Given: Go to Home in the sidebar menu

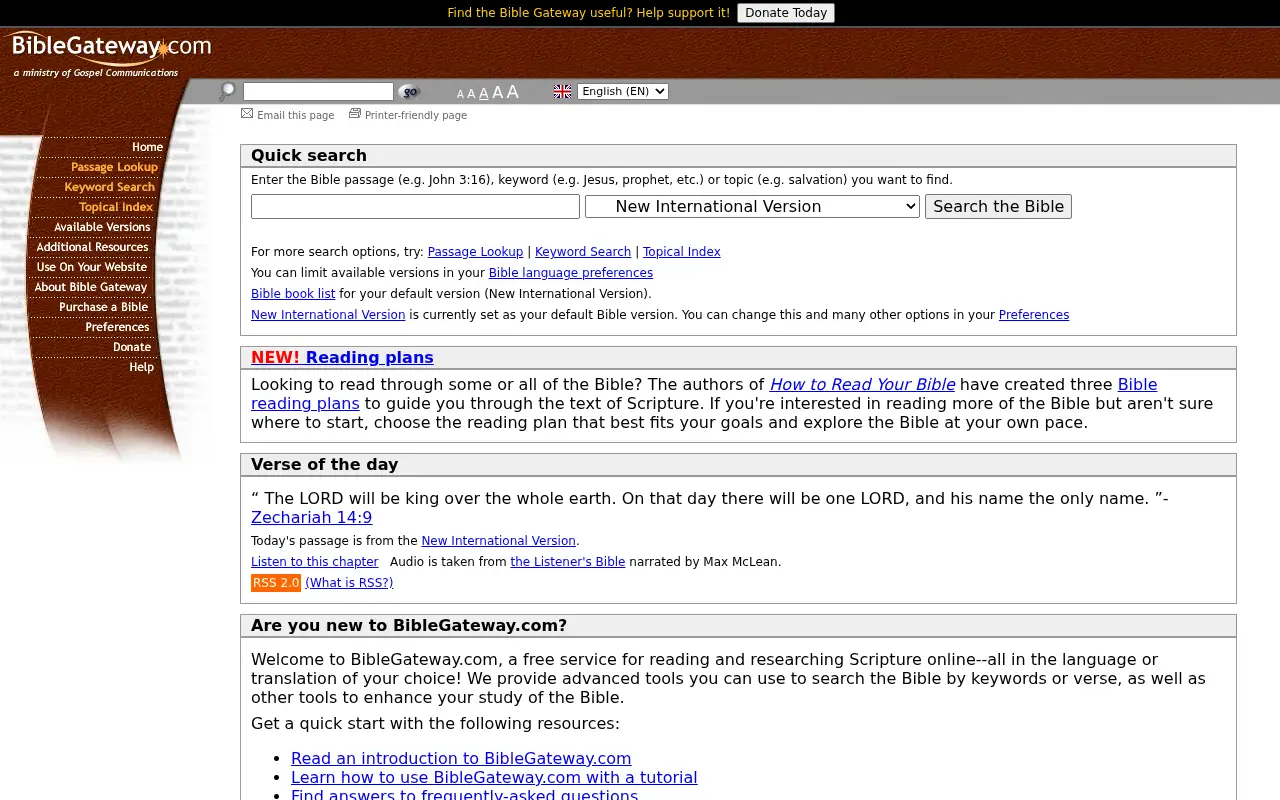Looking at the screenshot, I should pyautogui.click(x=147, y=147).
